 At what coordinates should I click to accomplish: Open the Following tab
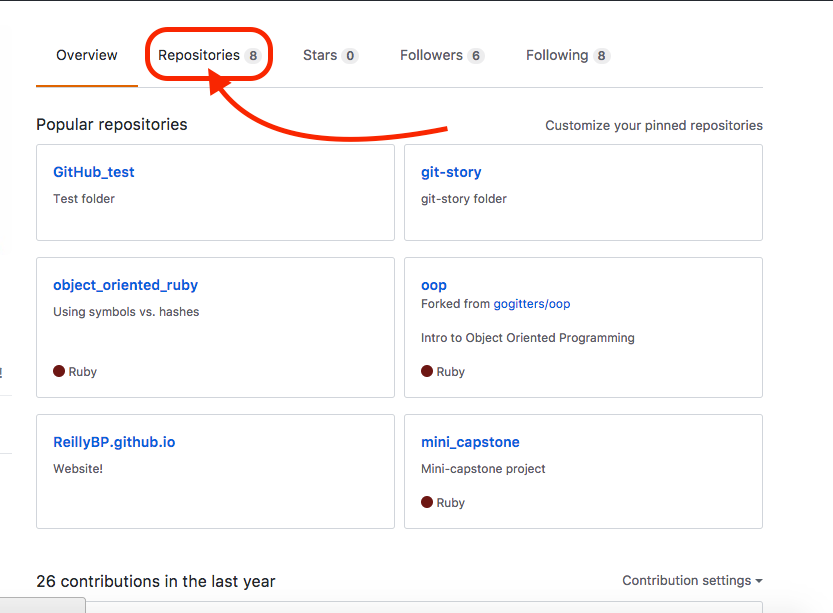[x=556, y=55]
